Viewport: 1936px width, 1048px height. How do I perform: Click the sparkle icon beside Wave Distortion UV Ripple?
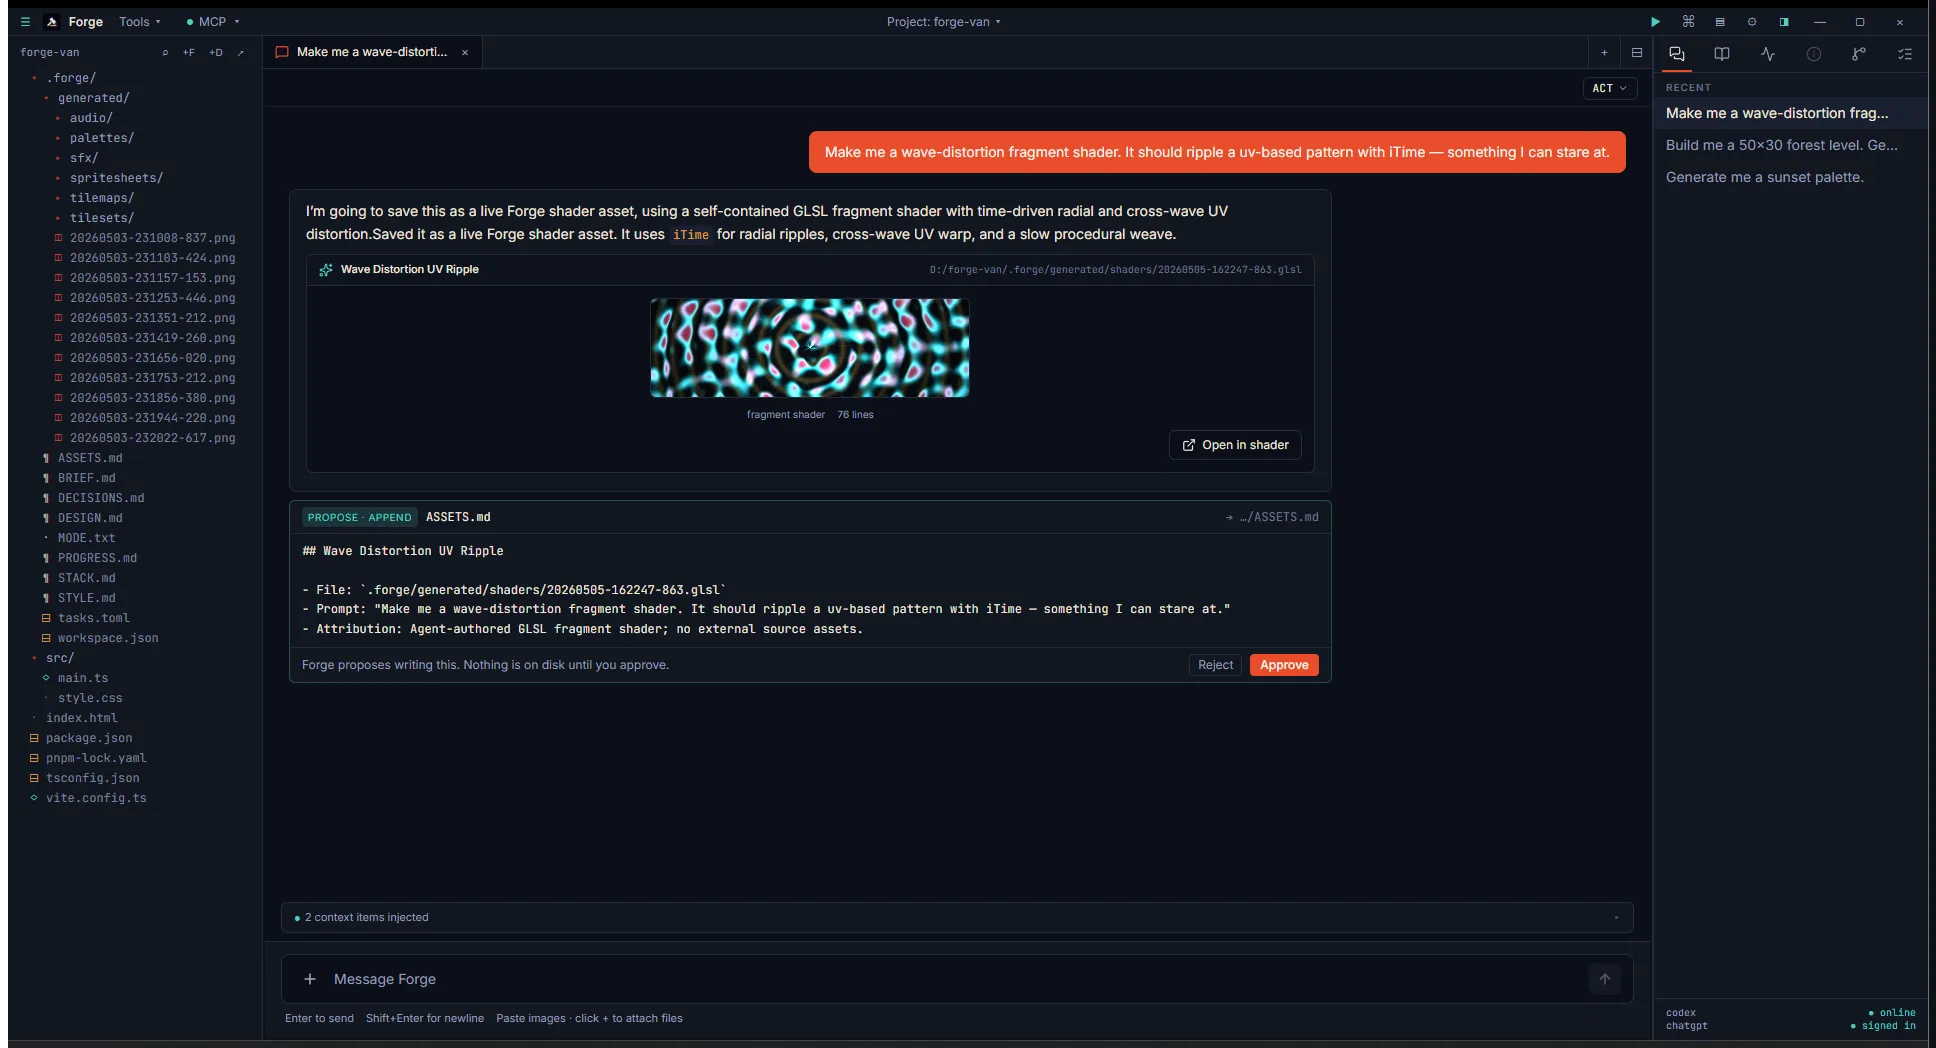click(326, 269)
